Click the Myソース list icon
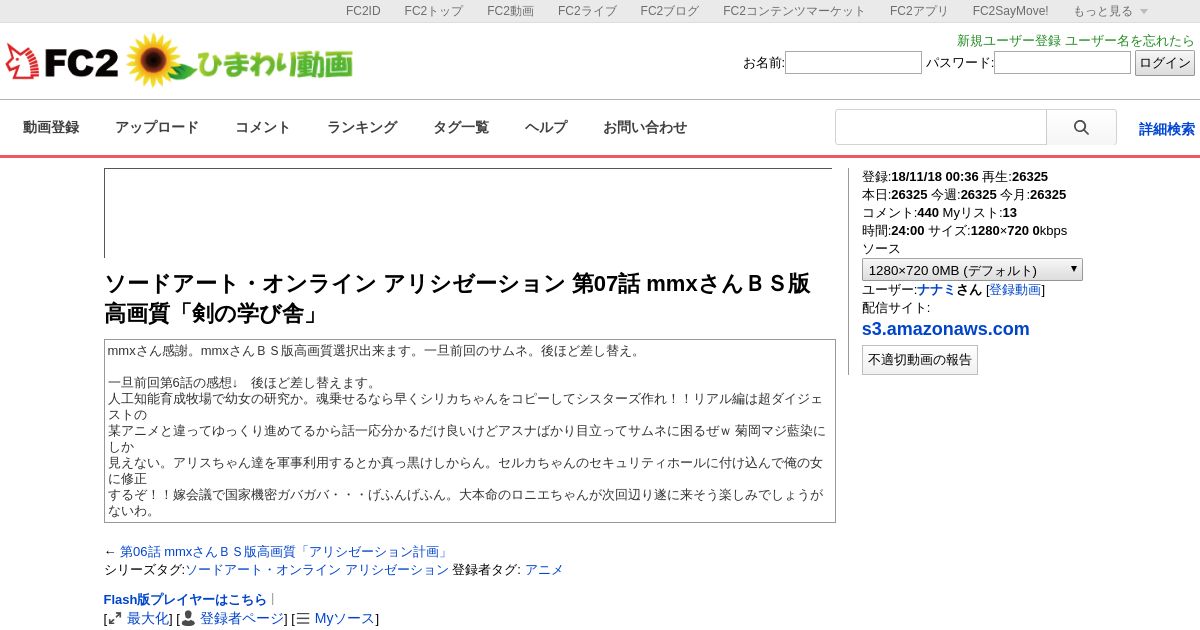1200x630 pixels. coord(303,619)
